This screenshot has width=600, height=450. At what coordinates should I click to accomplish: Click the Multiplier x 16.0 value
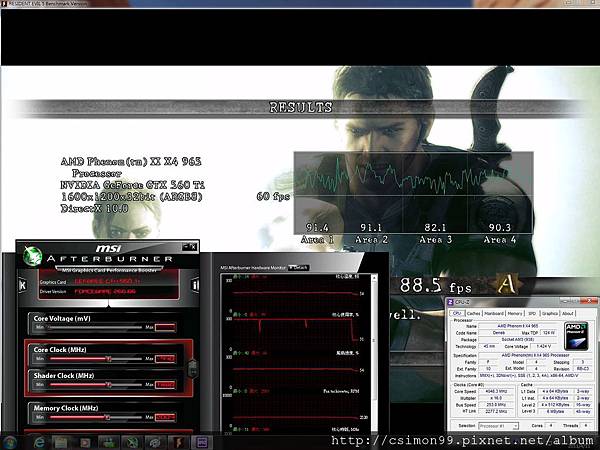tap(496, 398)
